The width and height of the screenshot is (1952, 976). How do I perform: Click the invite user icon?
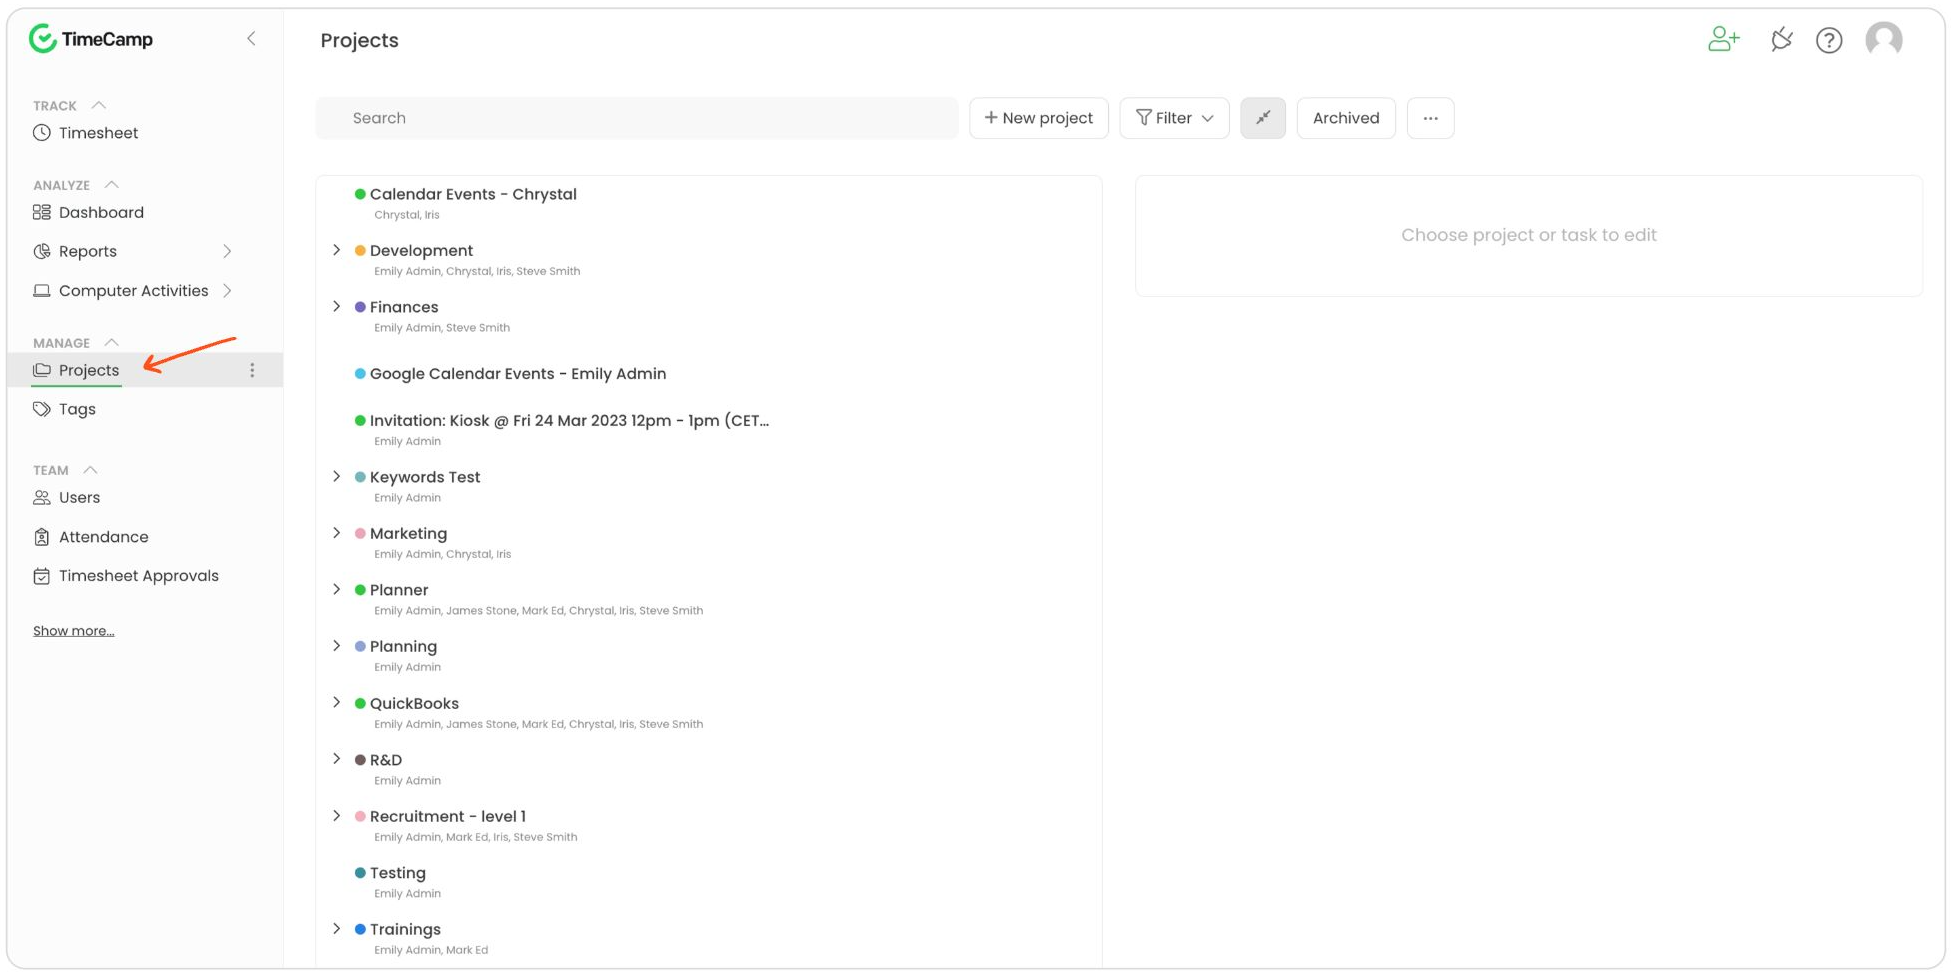1724,39
